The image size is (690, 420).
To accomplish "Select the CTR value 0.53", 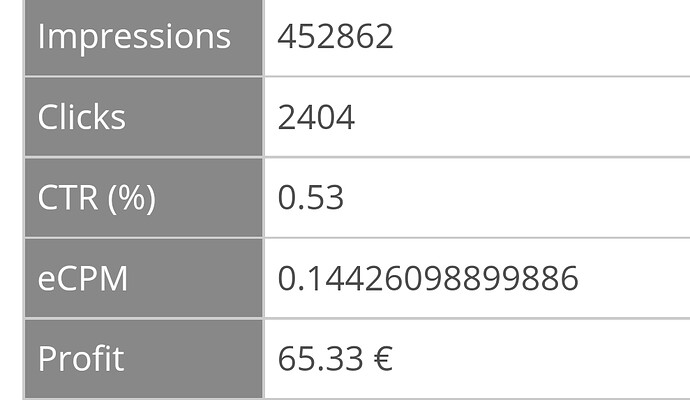I will [310, 198].
